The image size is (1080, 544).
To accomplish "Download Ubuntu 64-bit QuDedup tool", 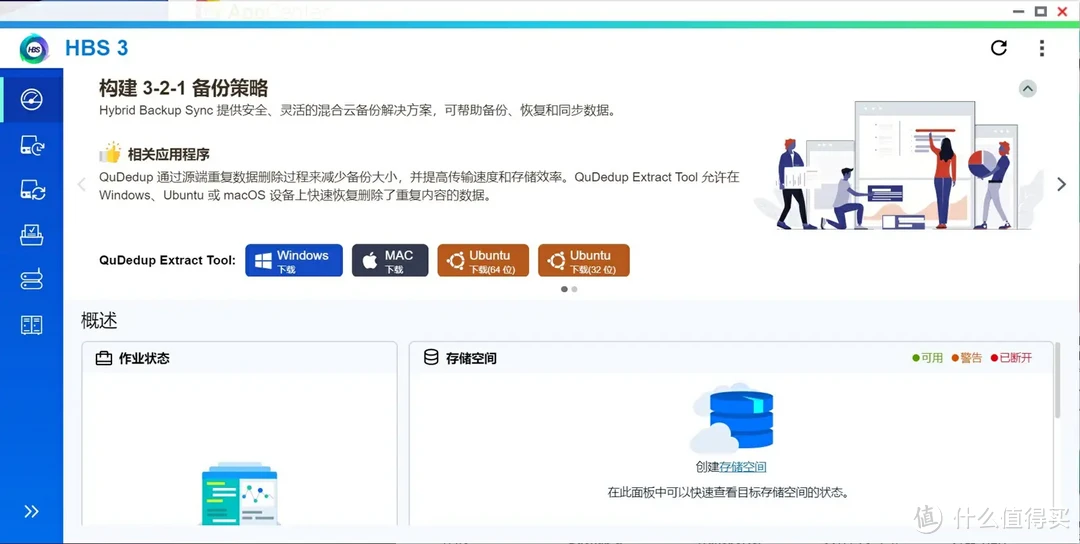I will 483,260.
